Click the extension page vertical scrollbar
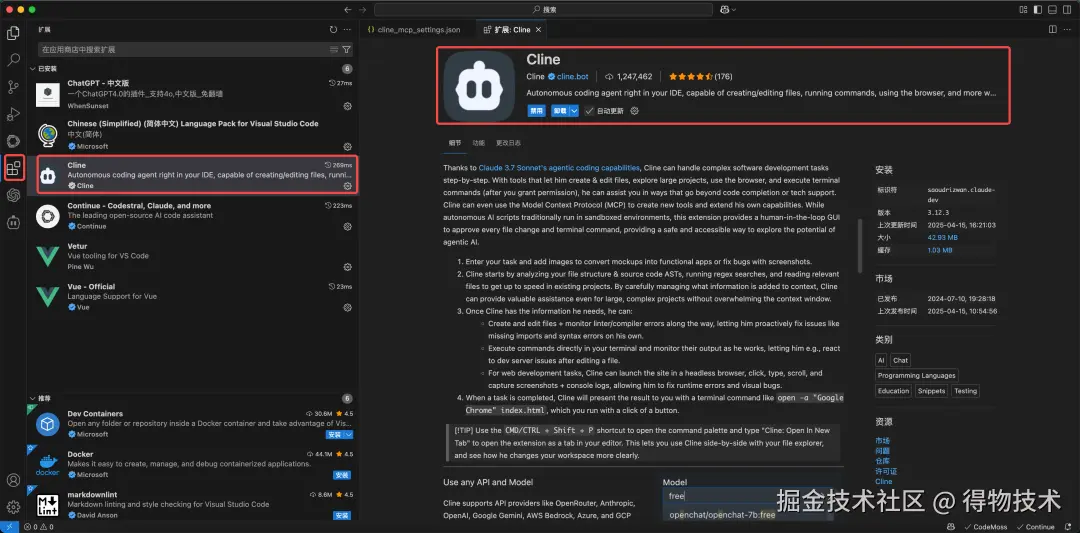The height and width of the screenshot is (533, 1080). click(x=859, y=246)
